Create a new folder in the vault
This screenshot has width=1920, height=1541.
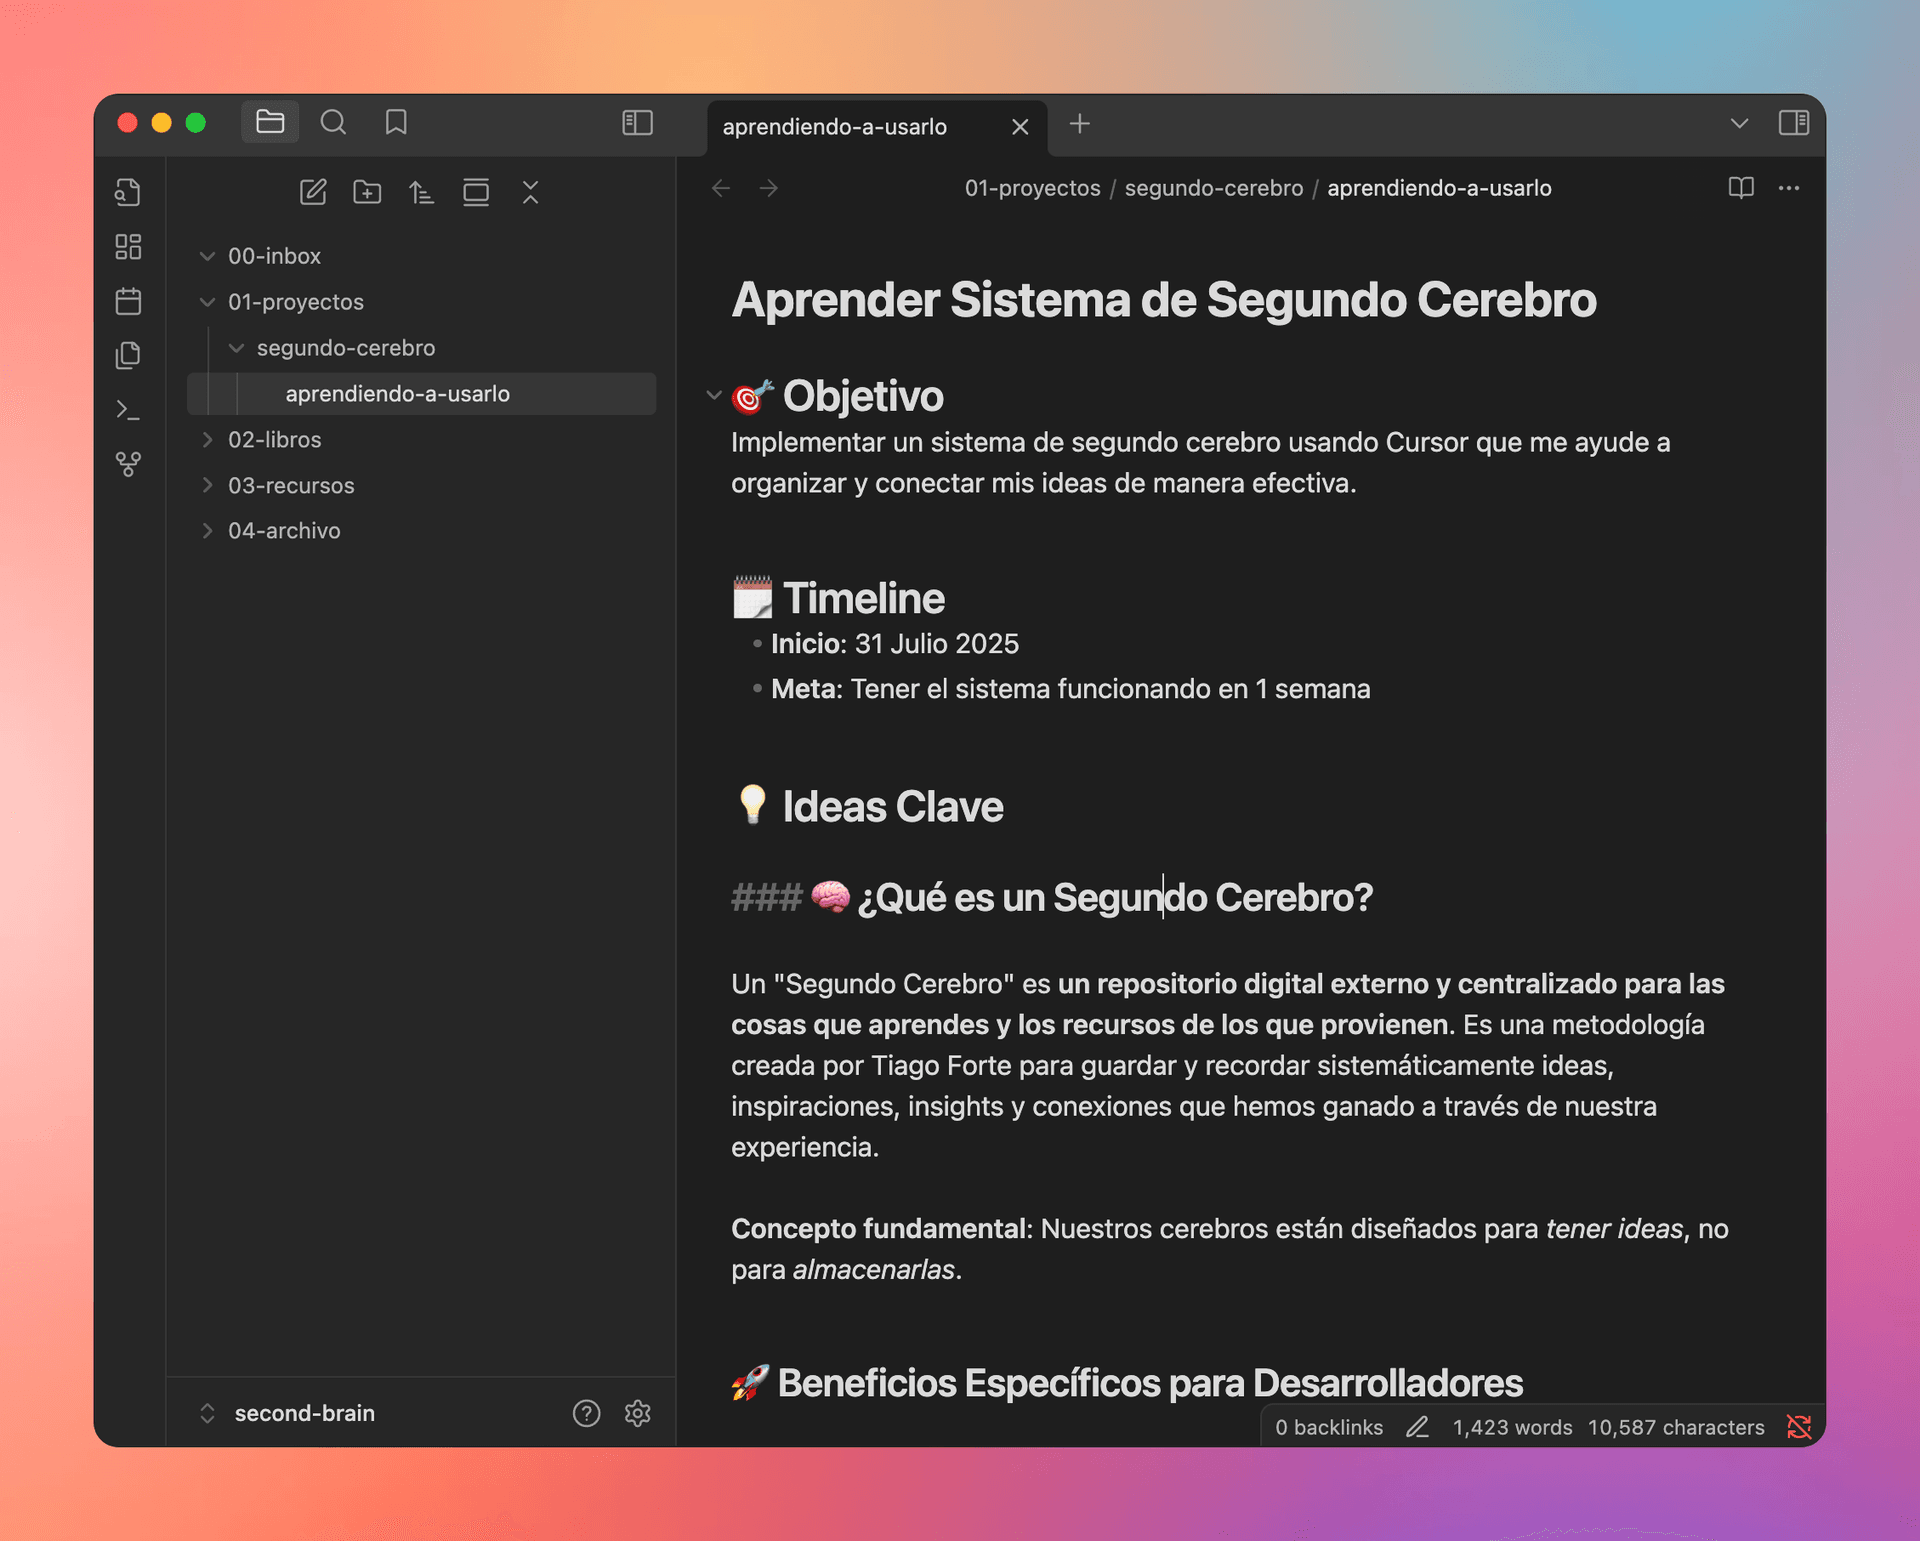367,192
